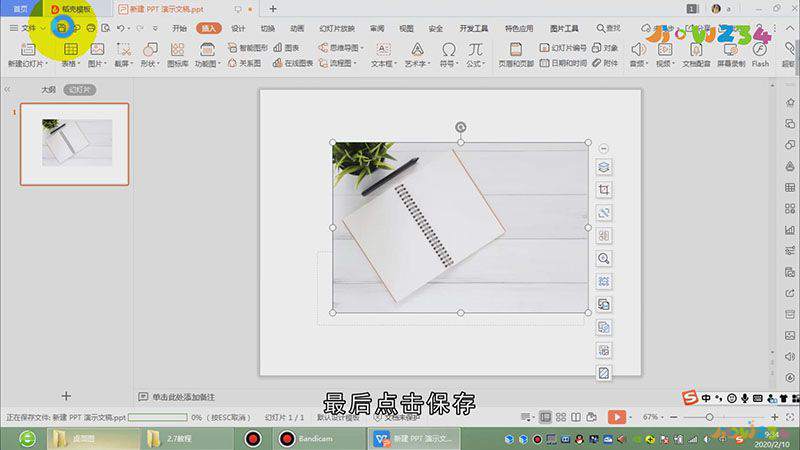800x450 pixels.
Task: Switch to the 切换 ribbon tab
Action: (267, 29)
